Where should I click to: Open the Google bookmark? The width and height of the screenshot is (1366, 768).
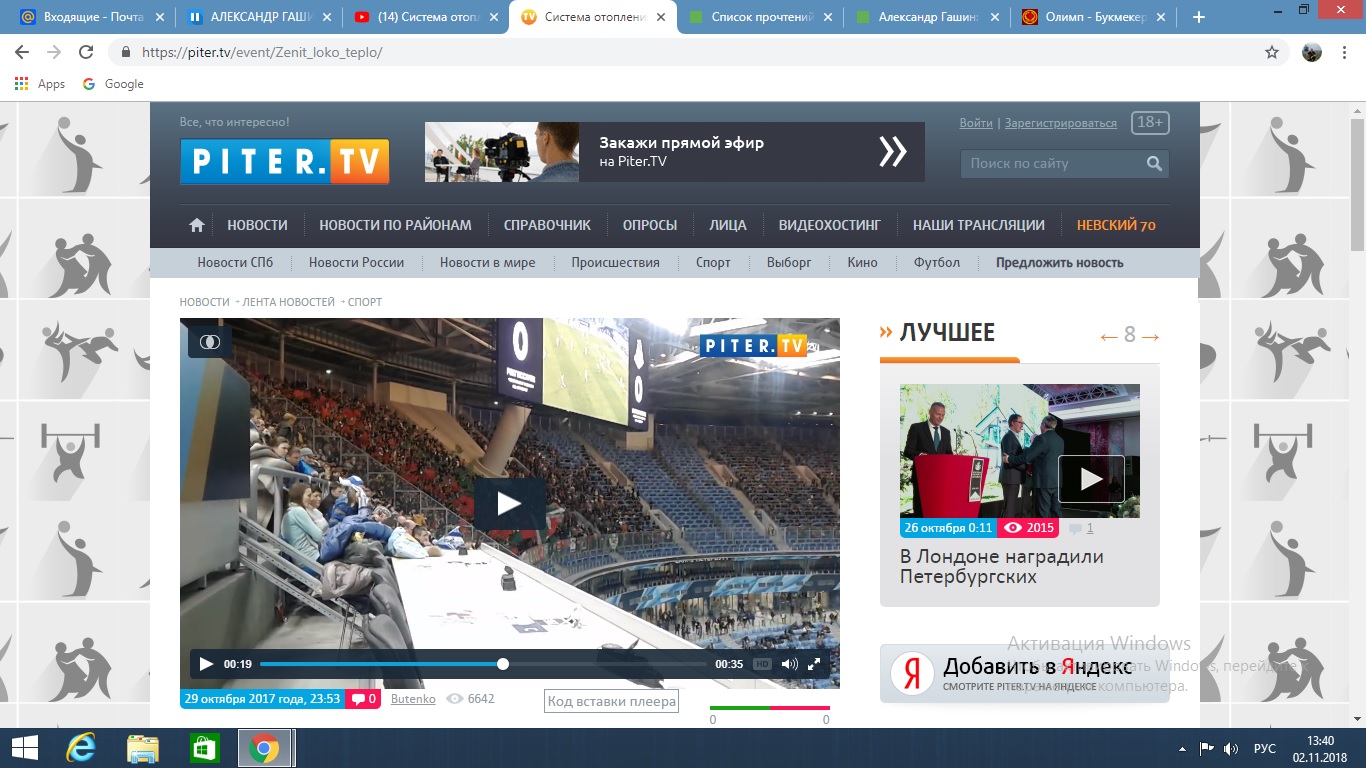[x=113, y=84]
